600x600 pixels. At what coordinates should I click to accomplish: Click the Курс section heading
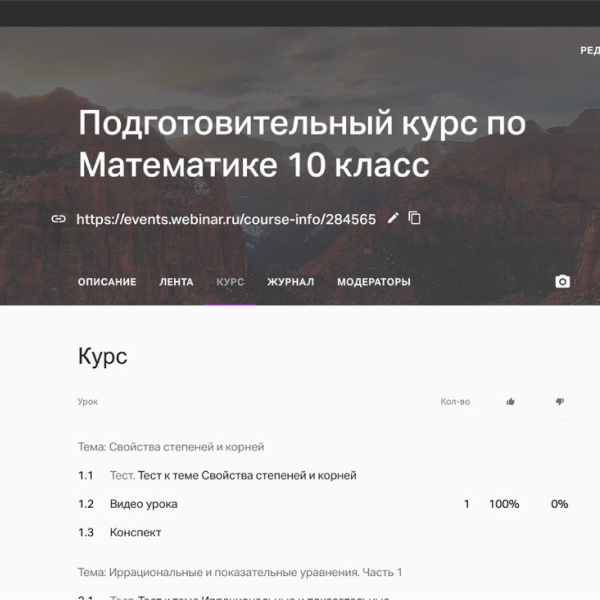(x=103, y=357)
